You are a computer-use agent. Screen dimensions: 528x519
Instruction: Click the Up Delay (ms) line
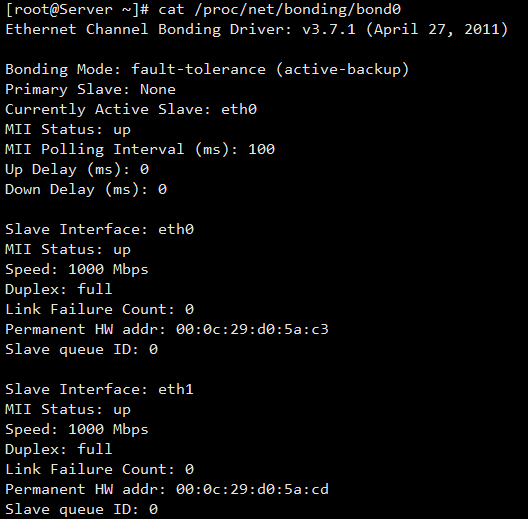[77, 169]
